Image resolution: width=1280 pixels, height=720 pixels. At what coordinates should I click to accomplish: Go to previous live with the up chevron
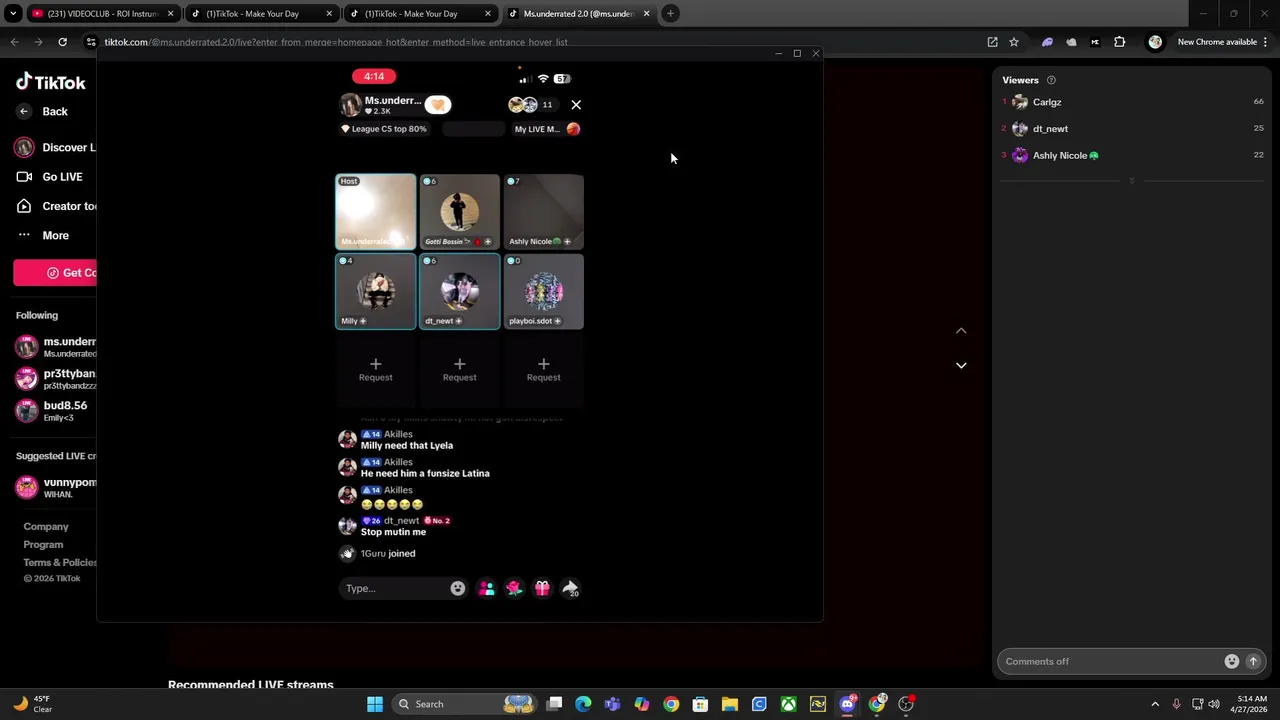961,331
